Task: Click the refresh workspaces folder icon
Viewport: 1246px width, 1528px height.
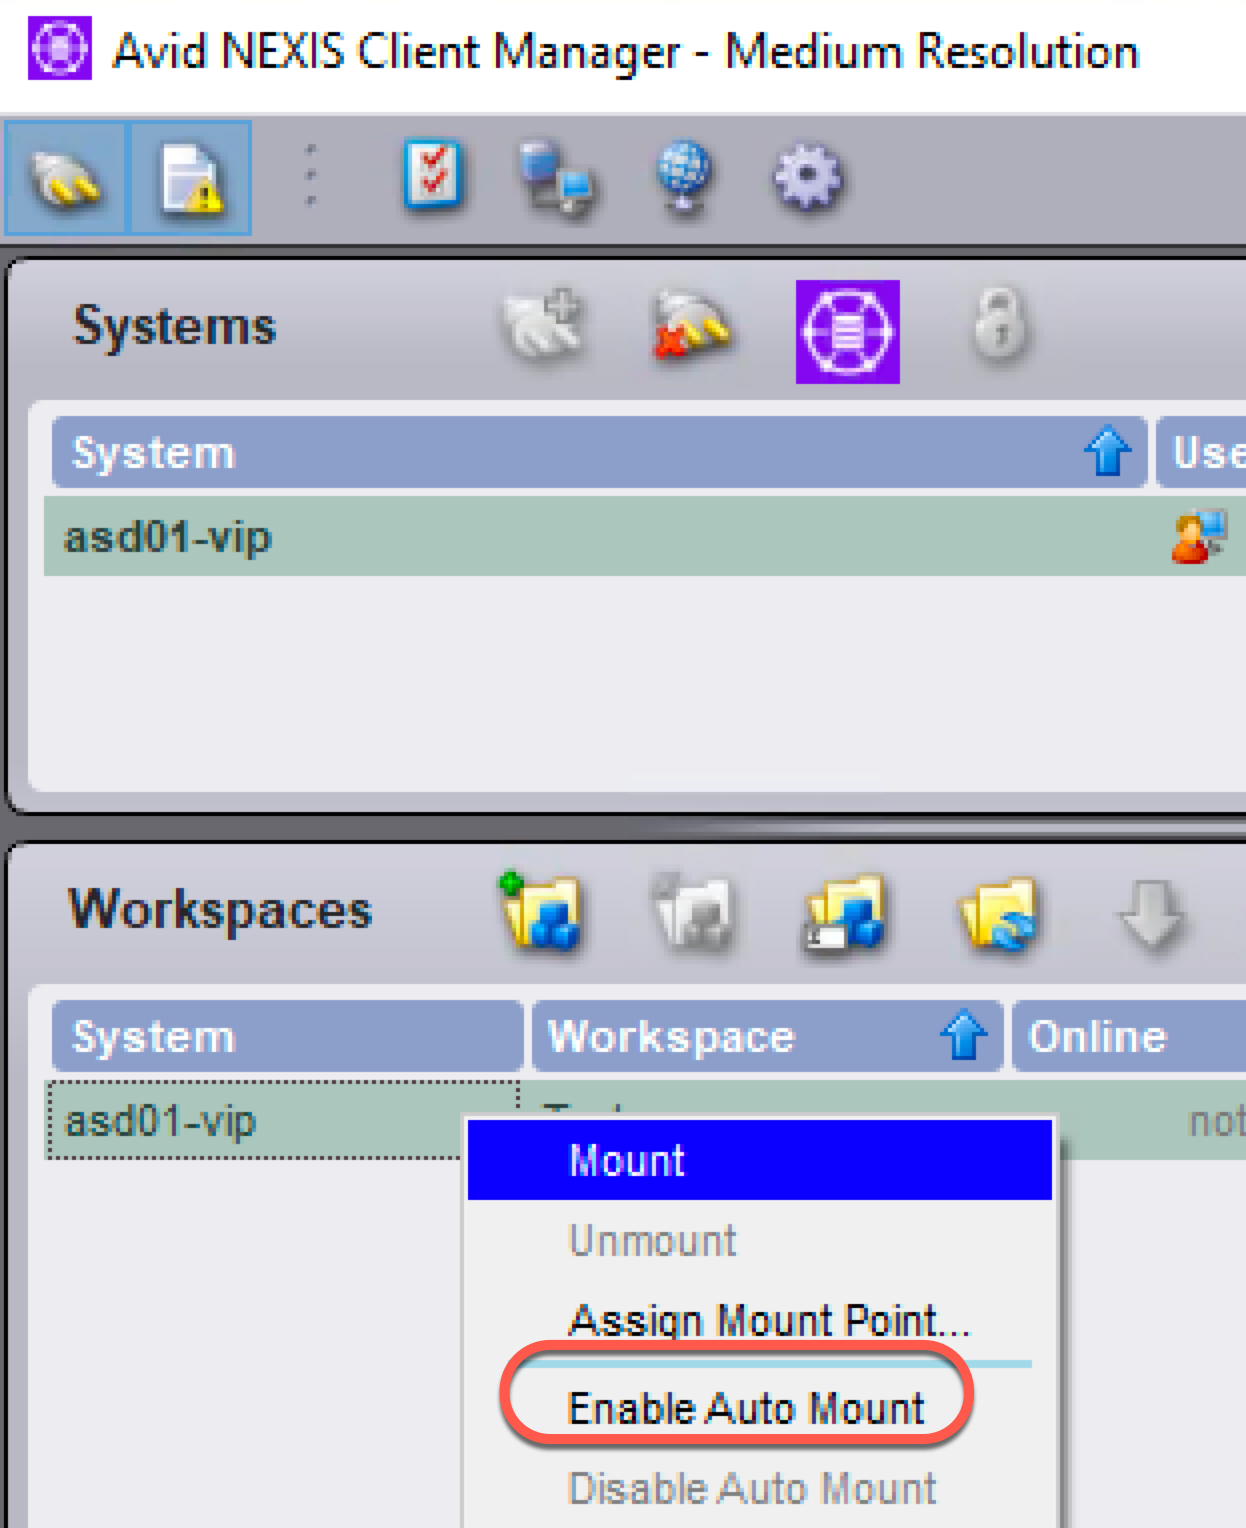Action: [x=998, y=912]
